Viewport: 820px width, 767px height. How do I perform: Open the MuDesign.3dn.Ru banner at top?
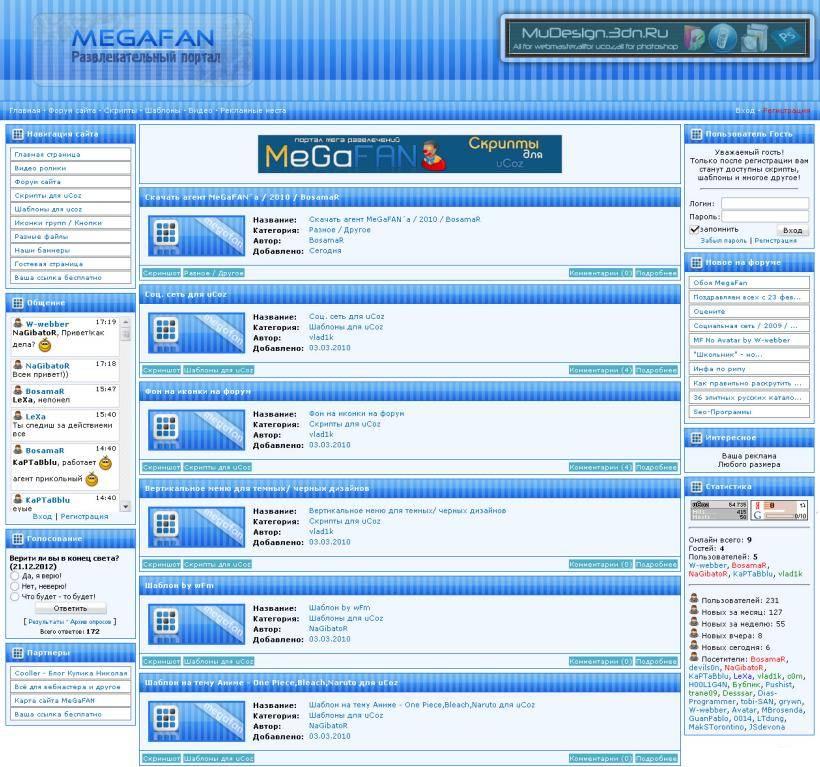click(657, 39)
